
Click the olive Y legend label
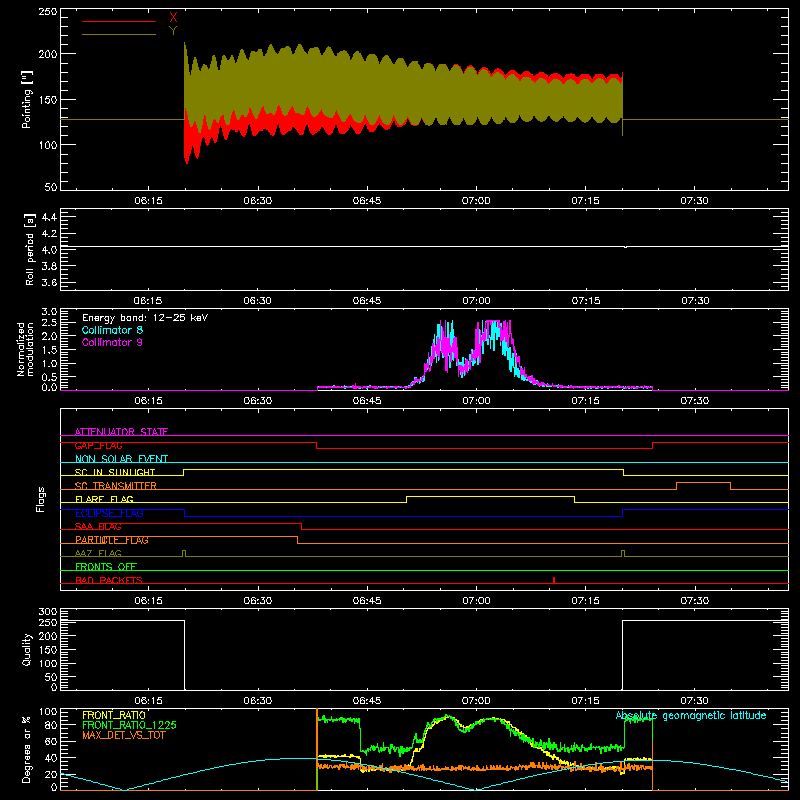173,31
